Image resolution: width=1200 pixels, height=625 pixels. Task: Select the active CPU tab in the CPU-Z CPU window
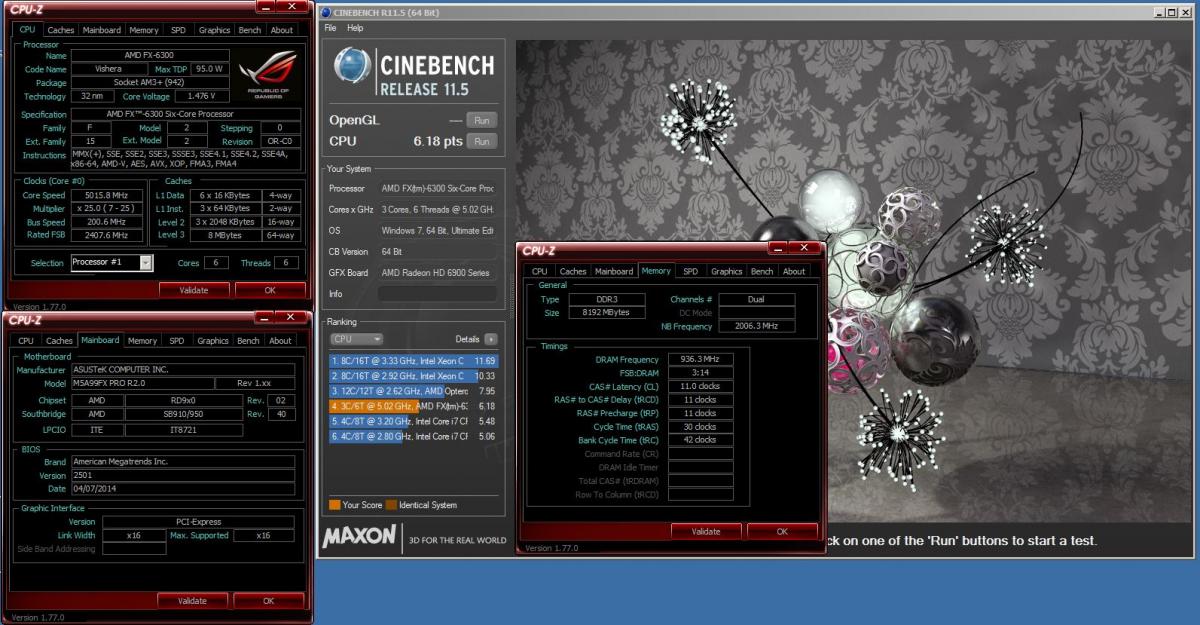[x=27, y=29]
